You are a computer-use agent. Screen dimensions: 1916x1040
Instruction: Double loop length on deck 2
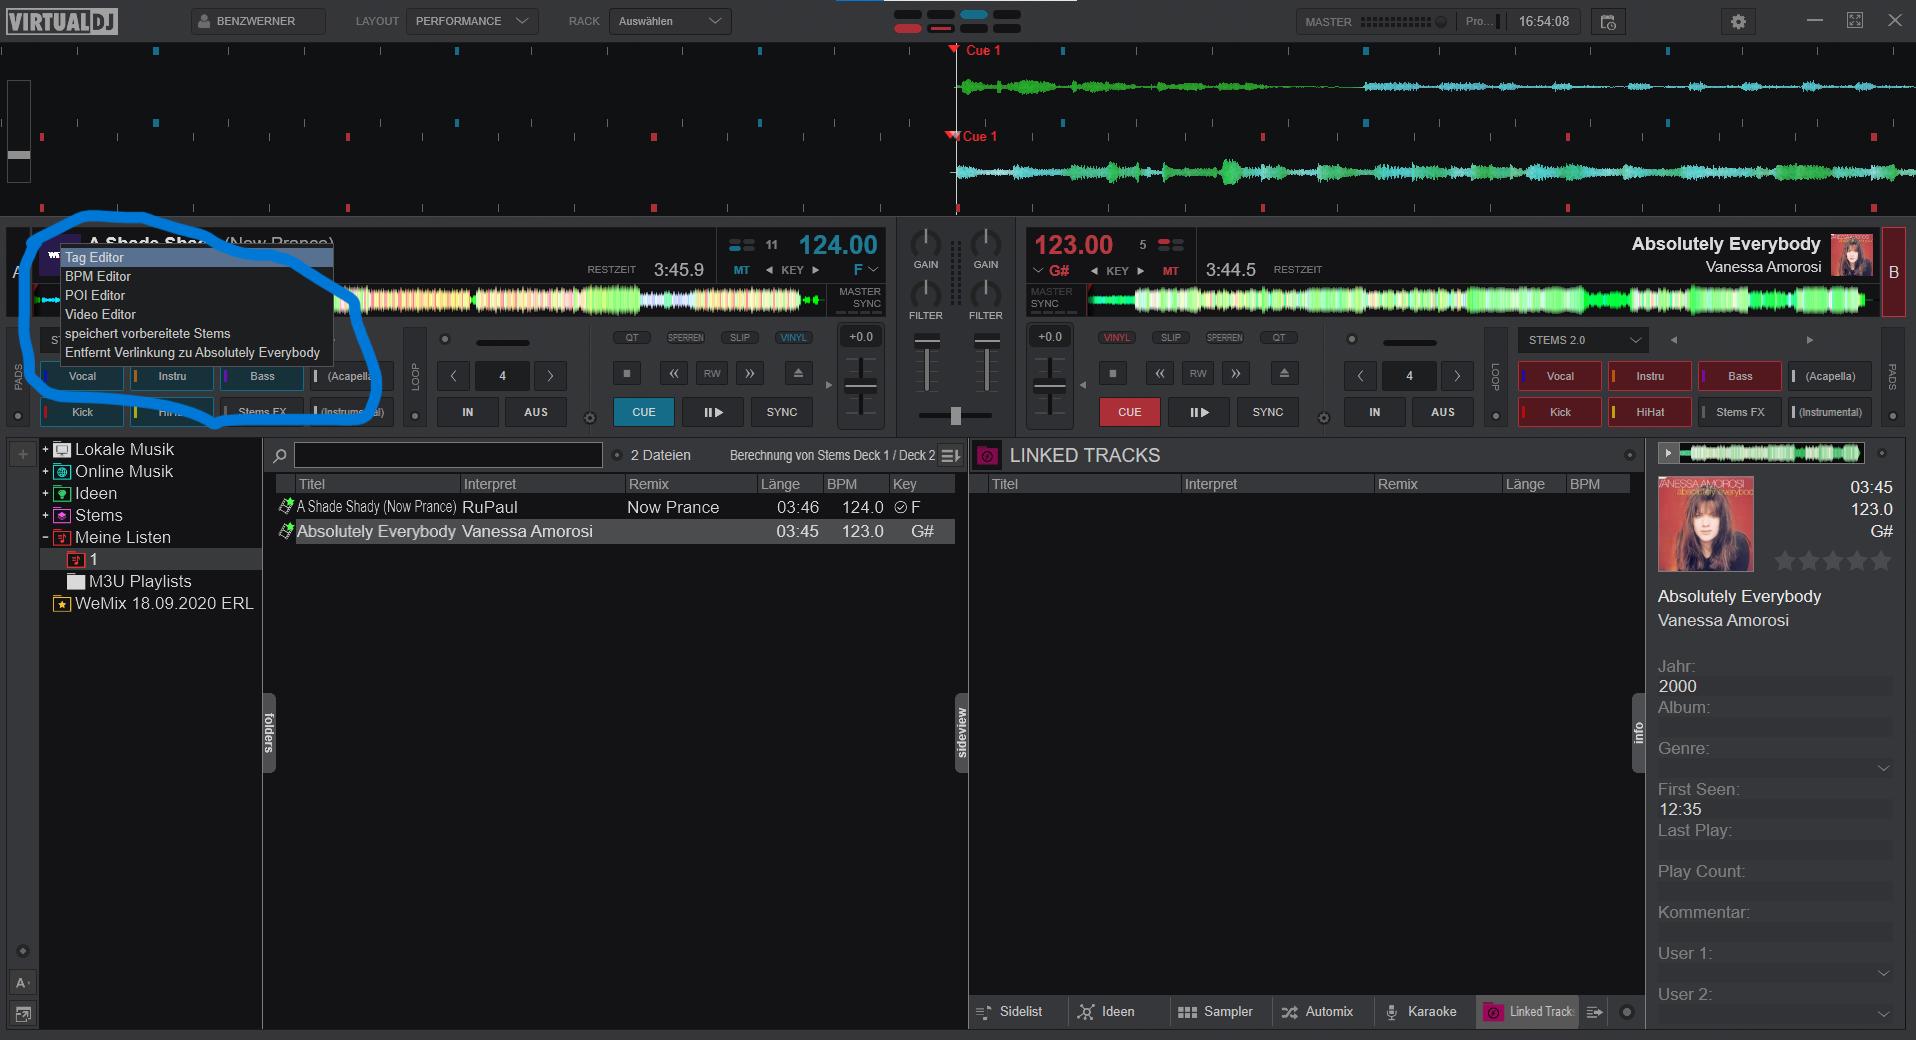click(1457, 376)
